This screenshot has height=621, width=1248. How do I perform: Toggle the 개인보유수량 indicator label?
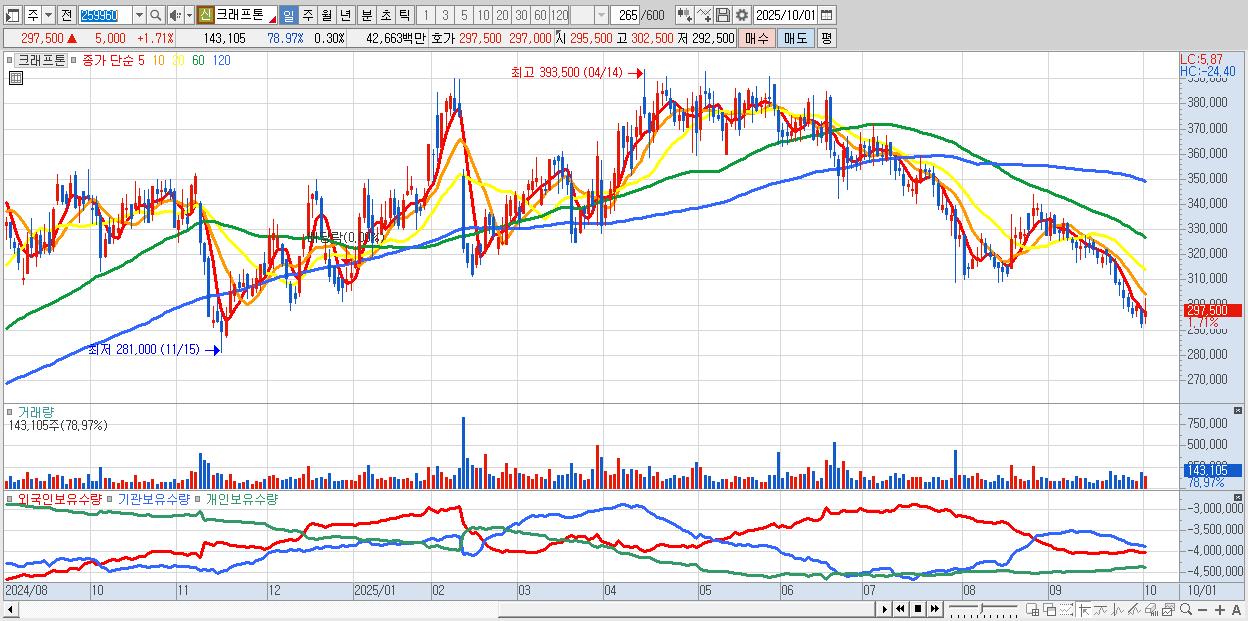241,498
